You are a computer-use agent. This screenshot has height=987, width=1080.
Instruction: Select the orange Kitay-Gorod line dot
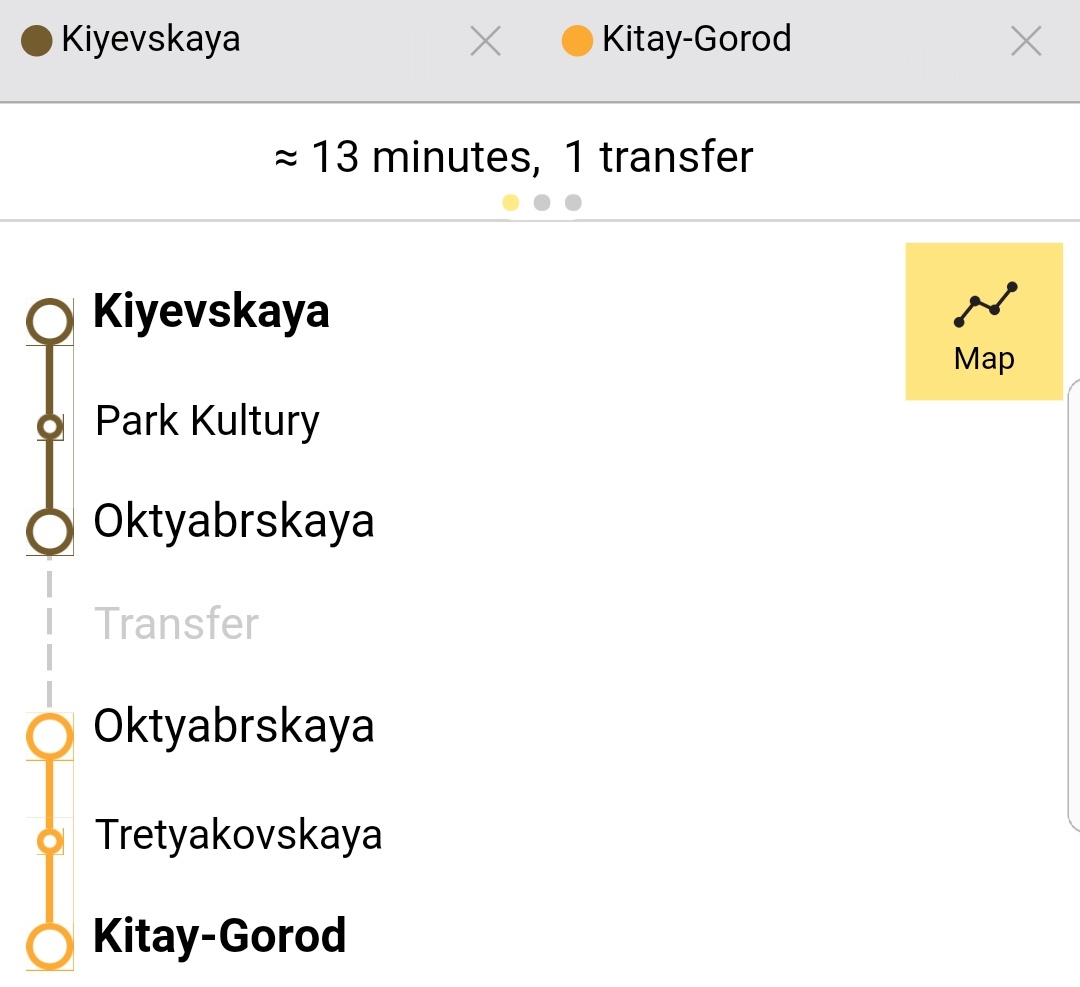[577, 40]
